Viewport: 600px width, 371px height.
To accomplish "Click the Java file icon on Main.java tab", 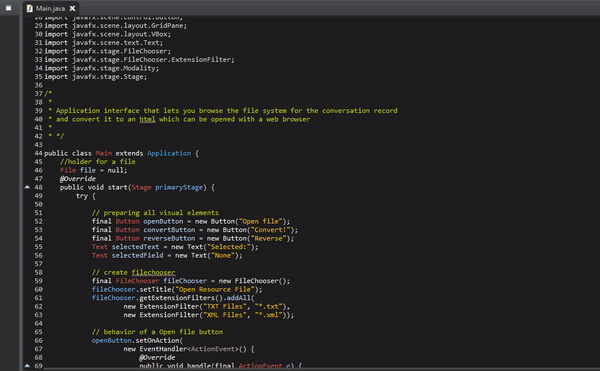I will coord(29,8).
